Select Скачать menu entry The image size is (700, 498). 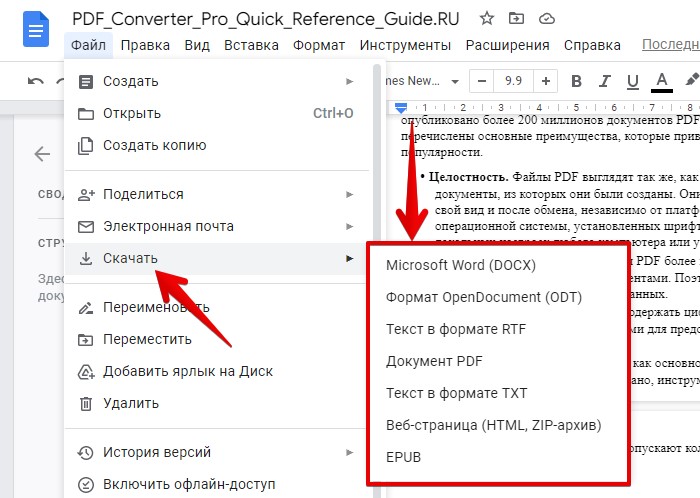click(216, 258)
